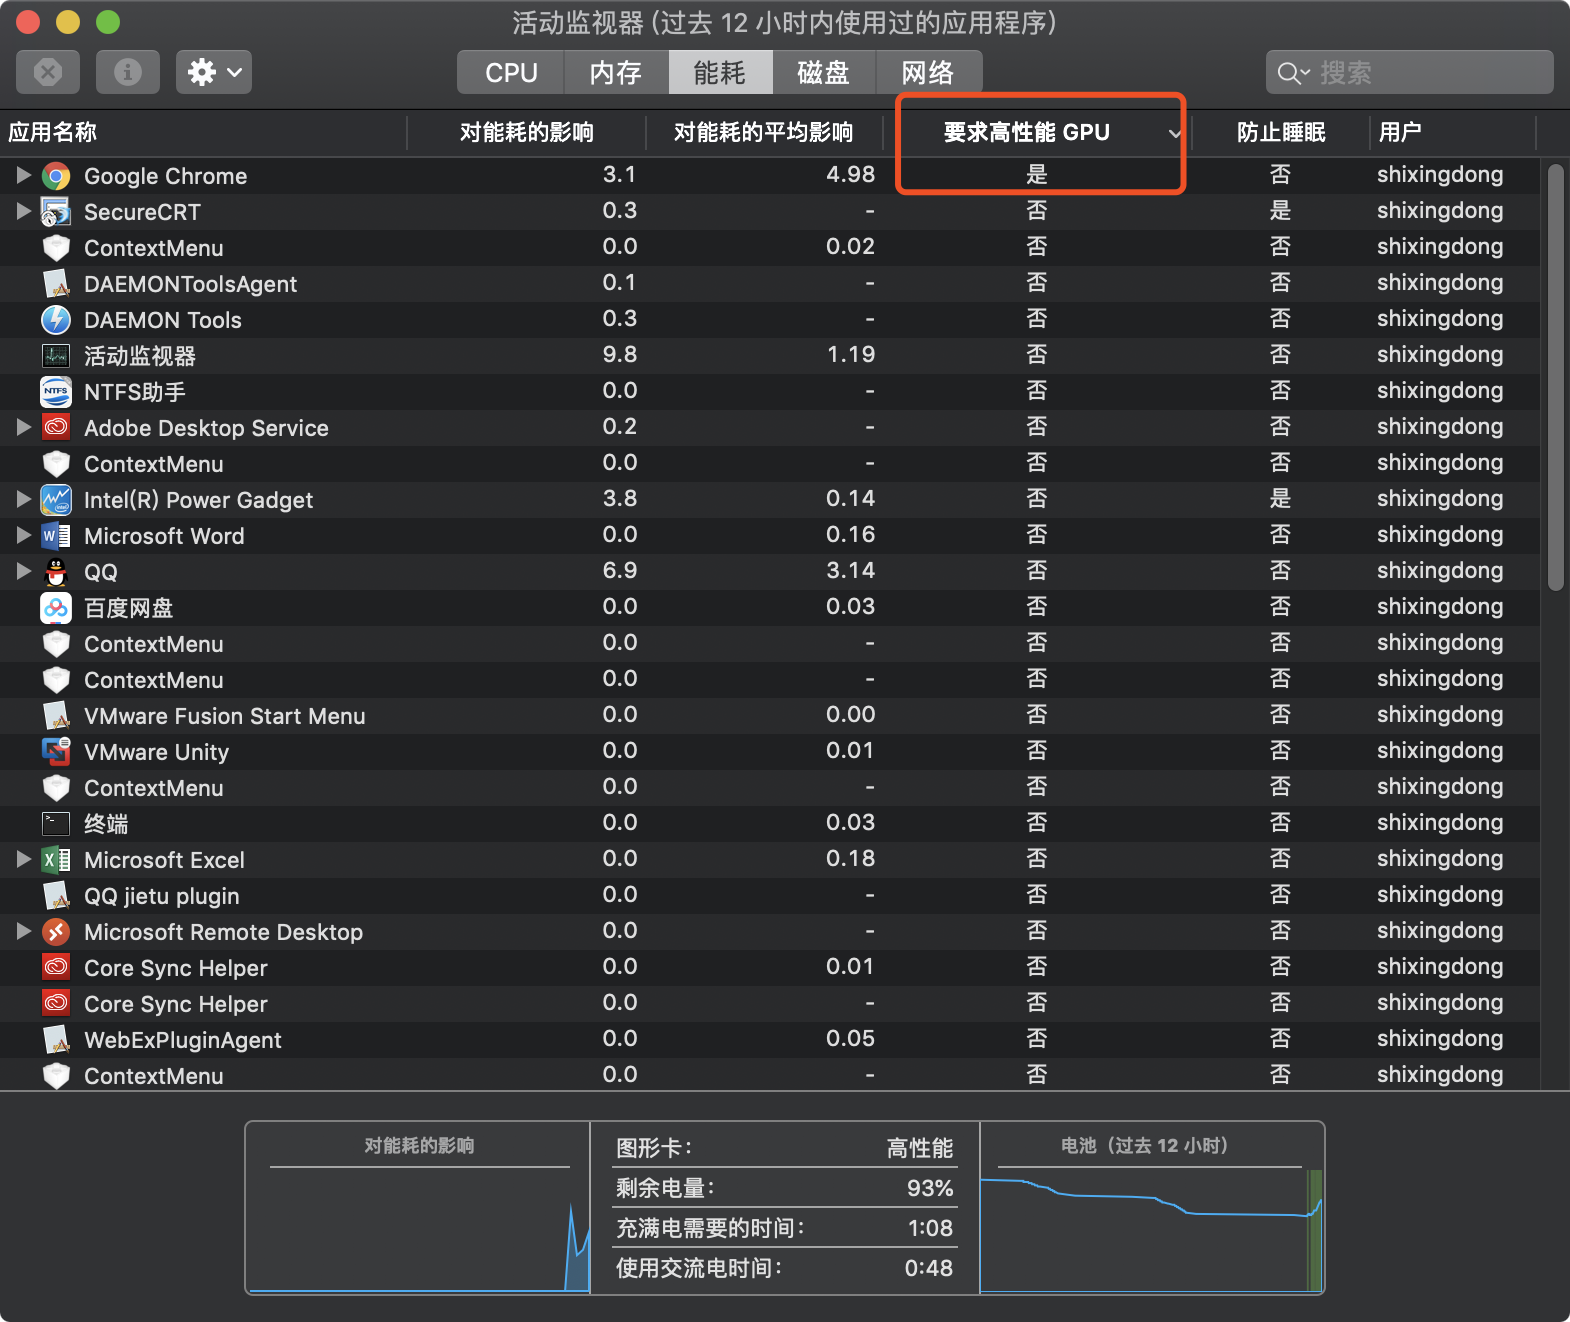Open the 网络 tab

pyautogui.click(x=928, y=72)
